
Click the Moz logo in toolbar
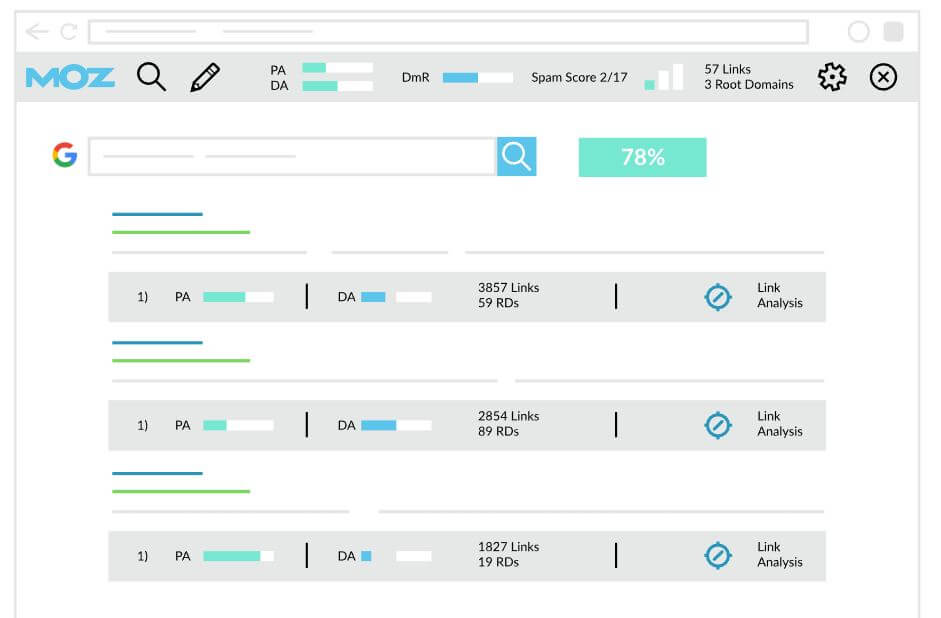(70, 77)
